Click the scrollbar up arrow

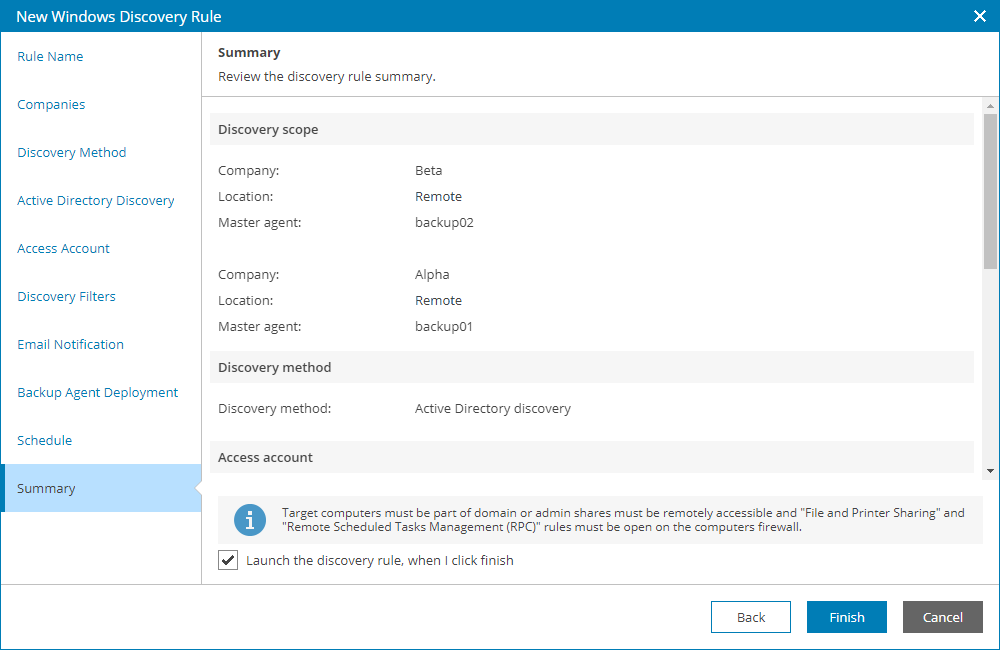pyautogui.click(x=988, y=104)
